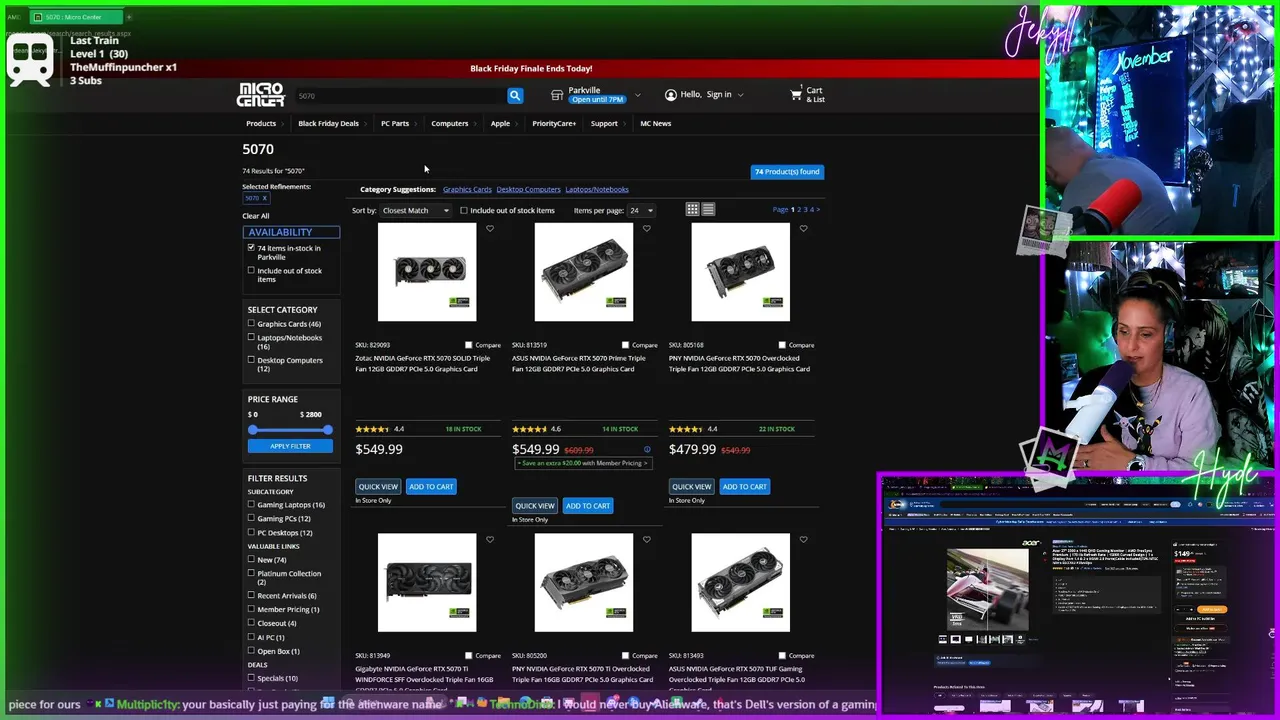Open new browser tab with plus icon

pyautogui.click(x=128, y=17)
